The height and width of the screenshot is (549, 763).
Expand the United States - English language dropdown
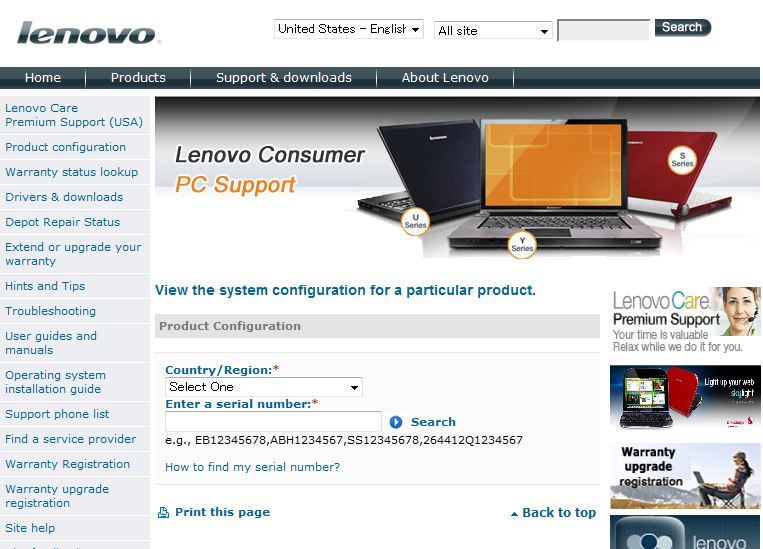[348, 29]
